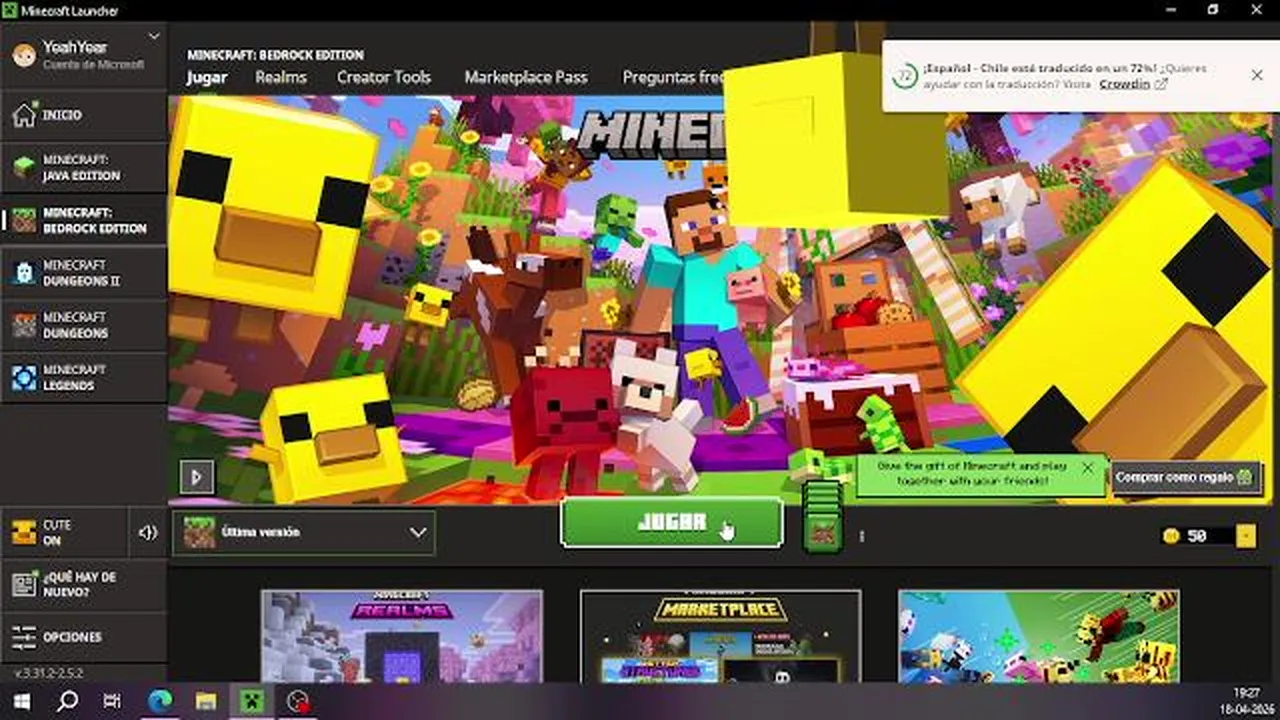Screen dimensions: 1280x720
Task: Open ¿Qué hay de nuevo? news
Action: pyautogui.click(x=84, y=585)
